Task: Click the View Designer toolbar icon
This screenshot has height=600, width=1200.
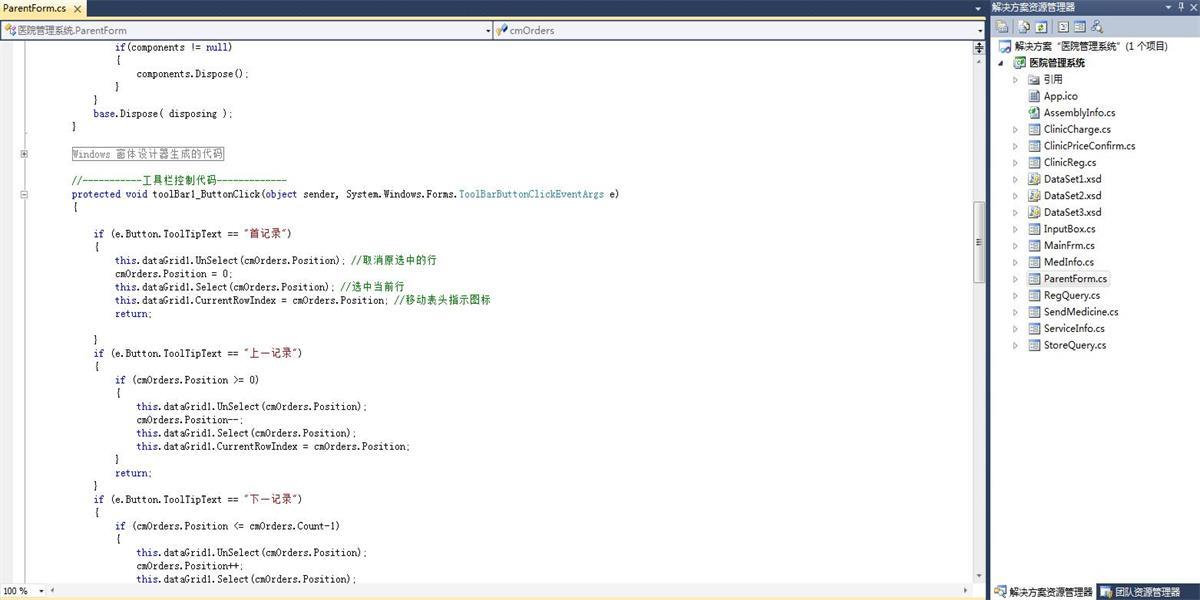Action: pyautogui.click(x=1079, y=27)
